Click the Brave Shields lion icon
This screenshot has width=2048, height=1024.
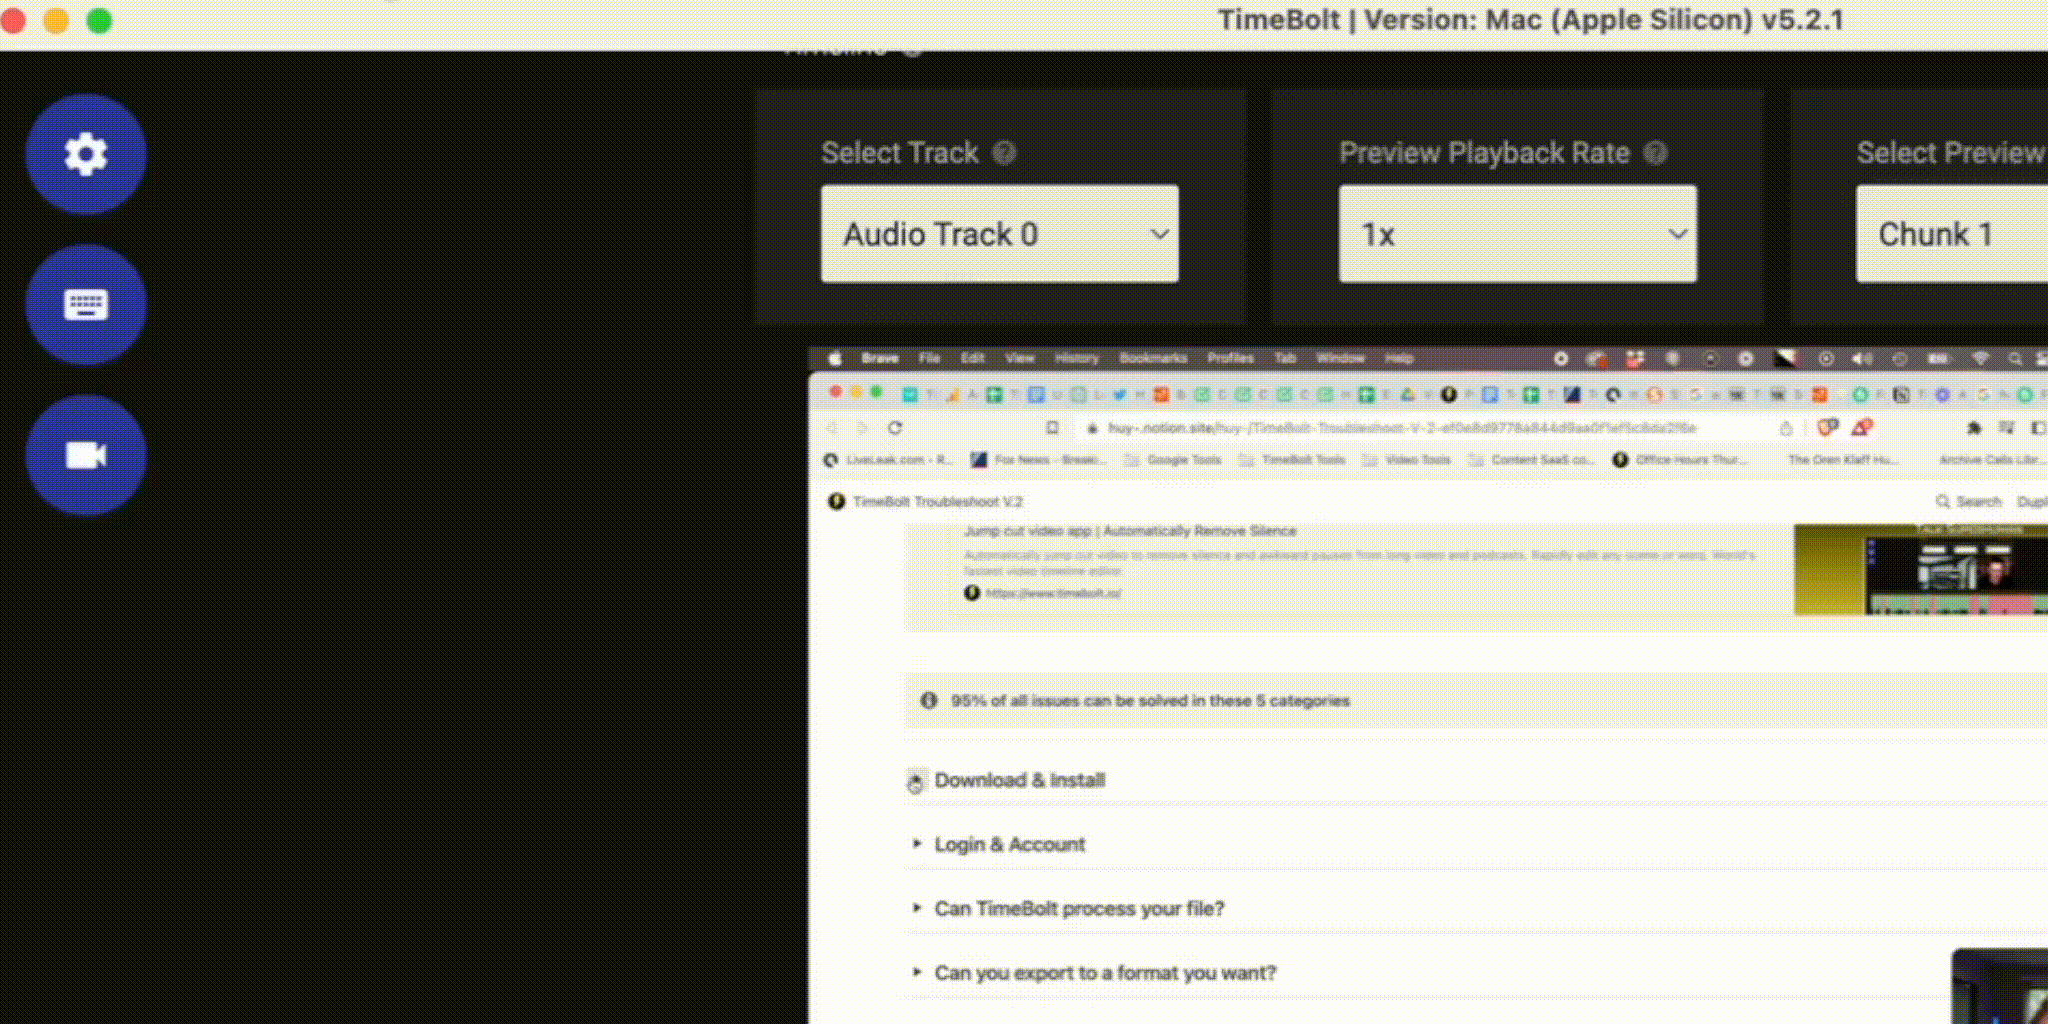tap(1827, 427)
